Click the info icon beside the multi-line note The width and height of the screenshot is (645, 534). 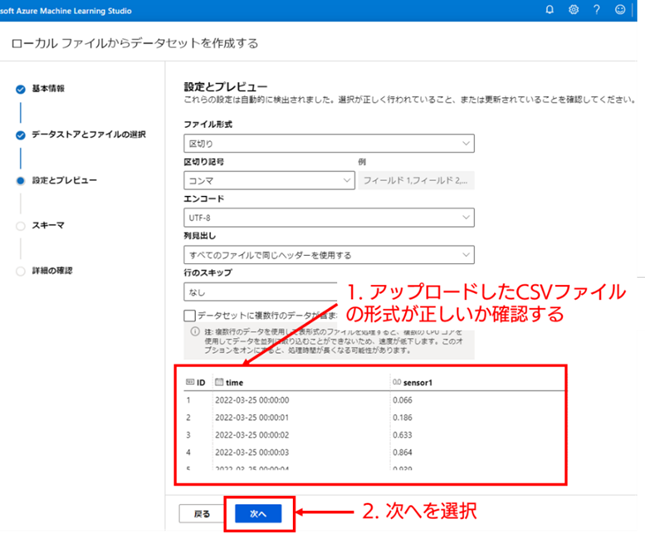coord(195,332)
